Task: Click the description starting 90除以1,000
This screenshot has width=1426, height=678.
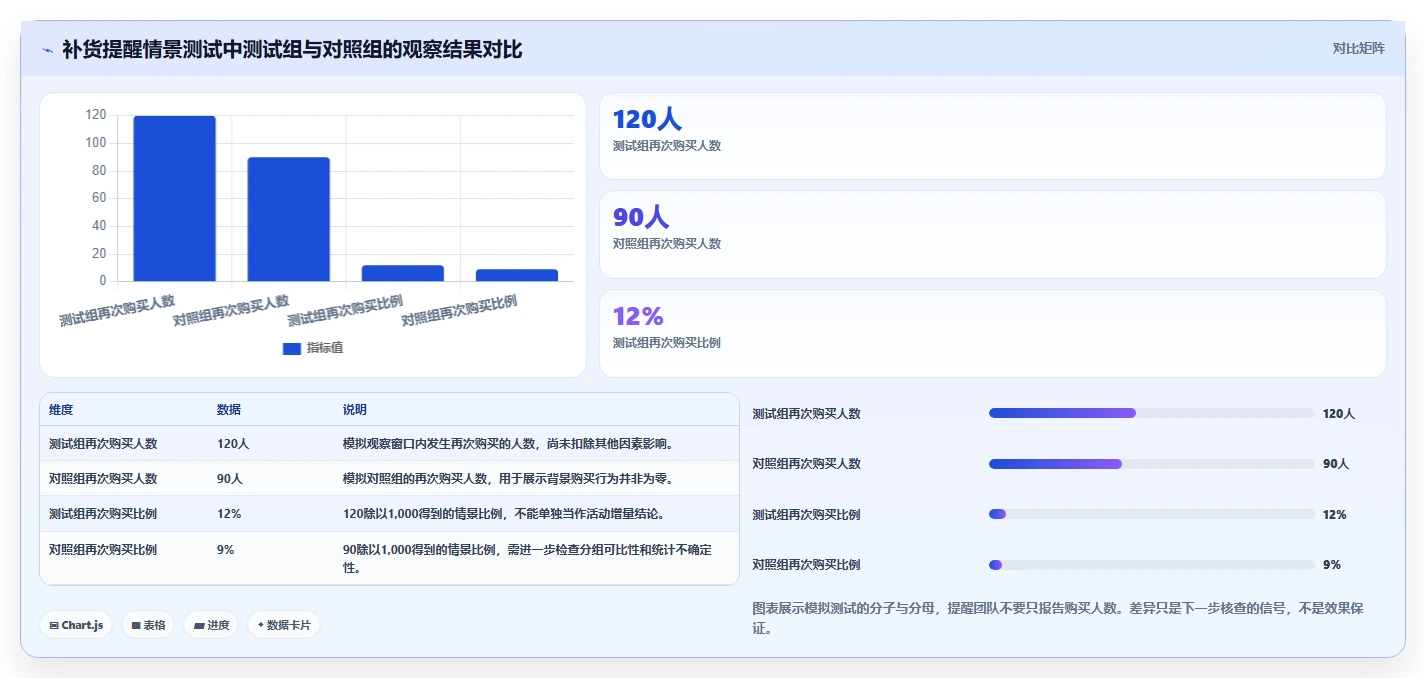Action: point(528,558)
